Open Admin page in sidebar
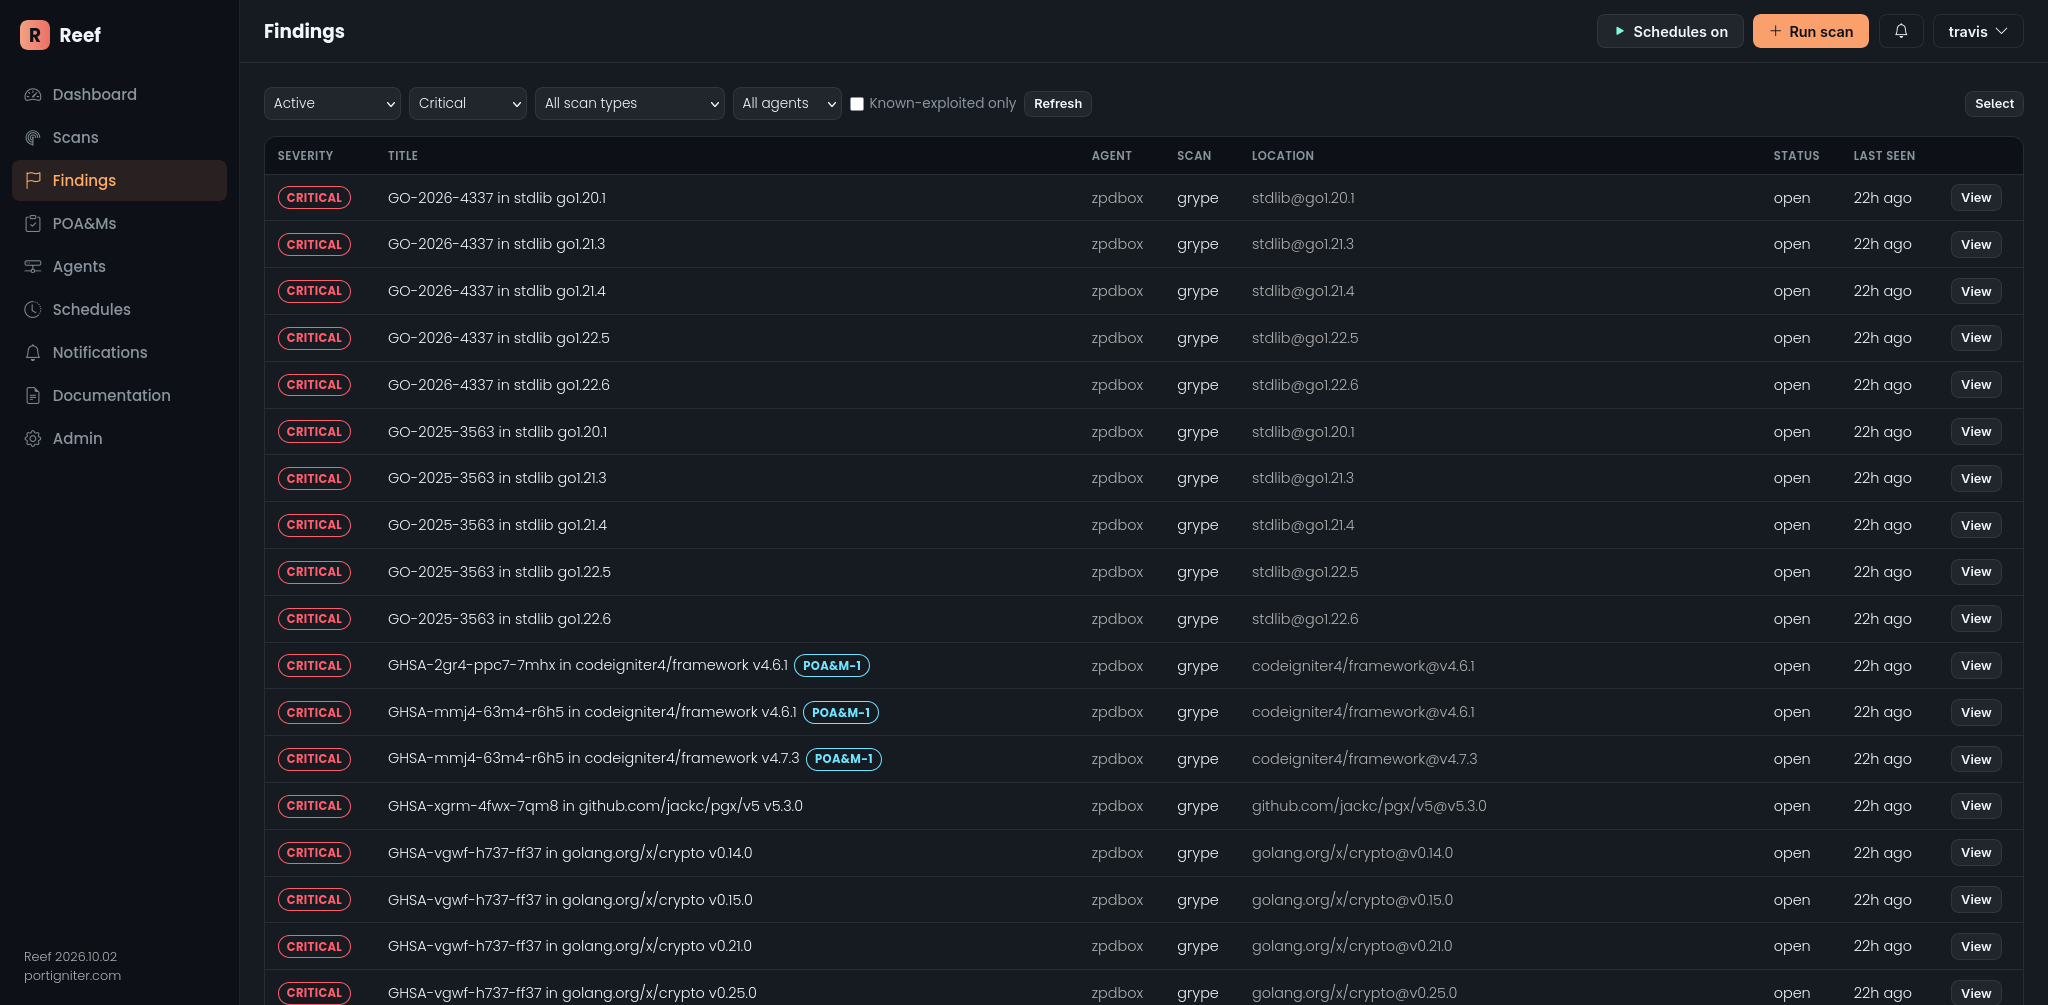 pos(119,439)
